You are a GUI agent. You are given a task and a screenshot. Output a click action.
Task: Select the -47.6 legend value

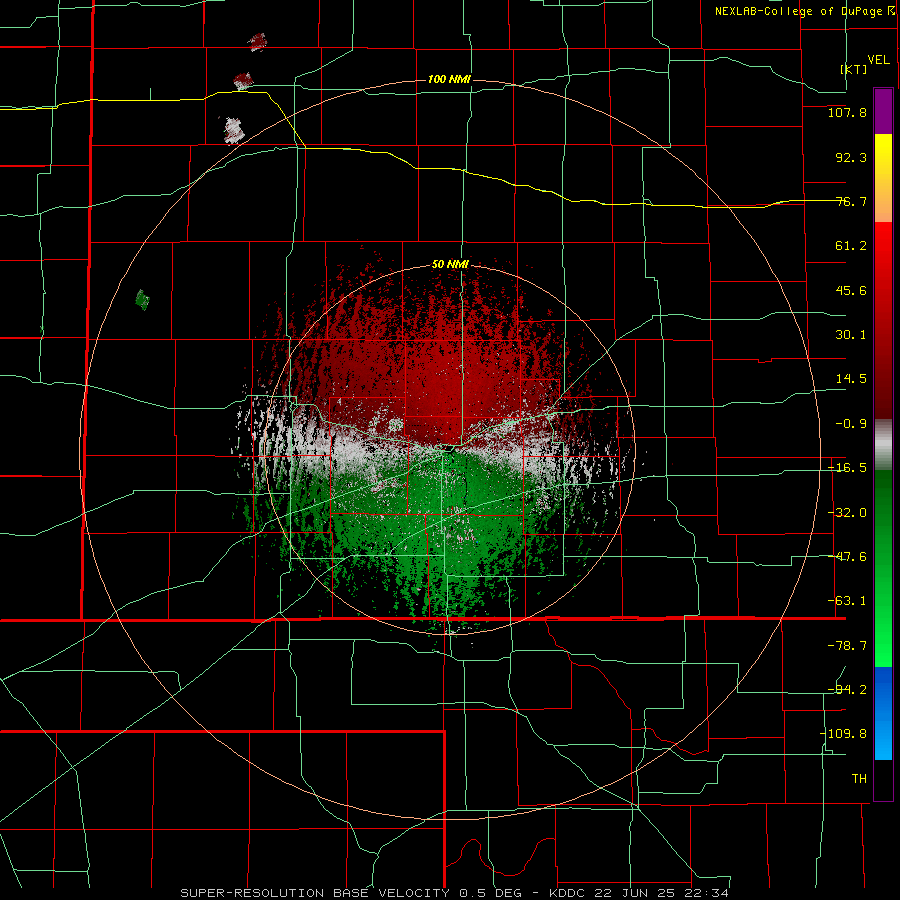point(847,557)
